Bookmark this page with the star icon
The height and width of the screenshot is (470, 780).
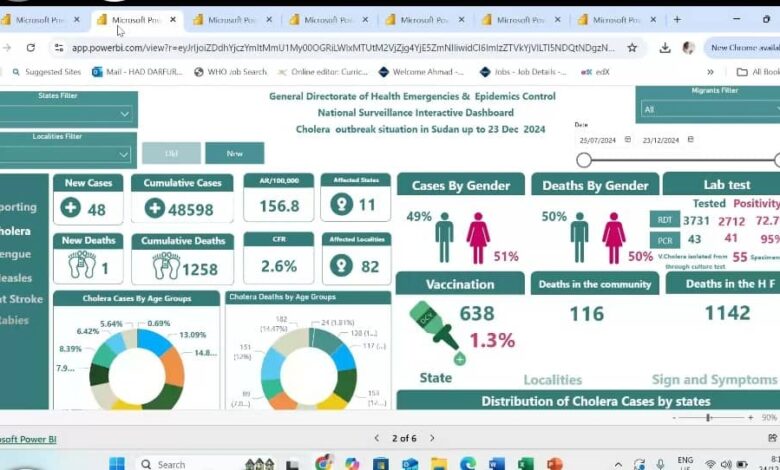pyautogui.click(x=632, y=47)
